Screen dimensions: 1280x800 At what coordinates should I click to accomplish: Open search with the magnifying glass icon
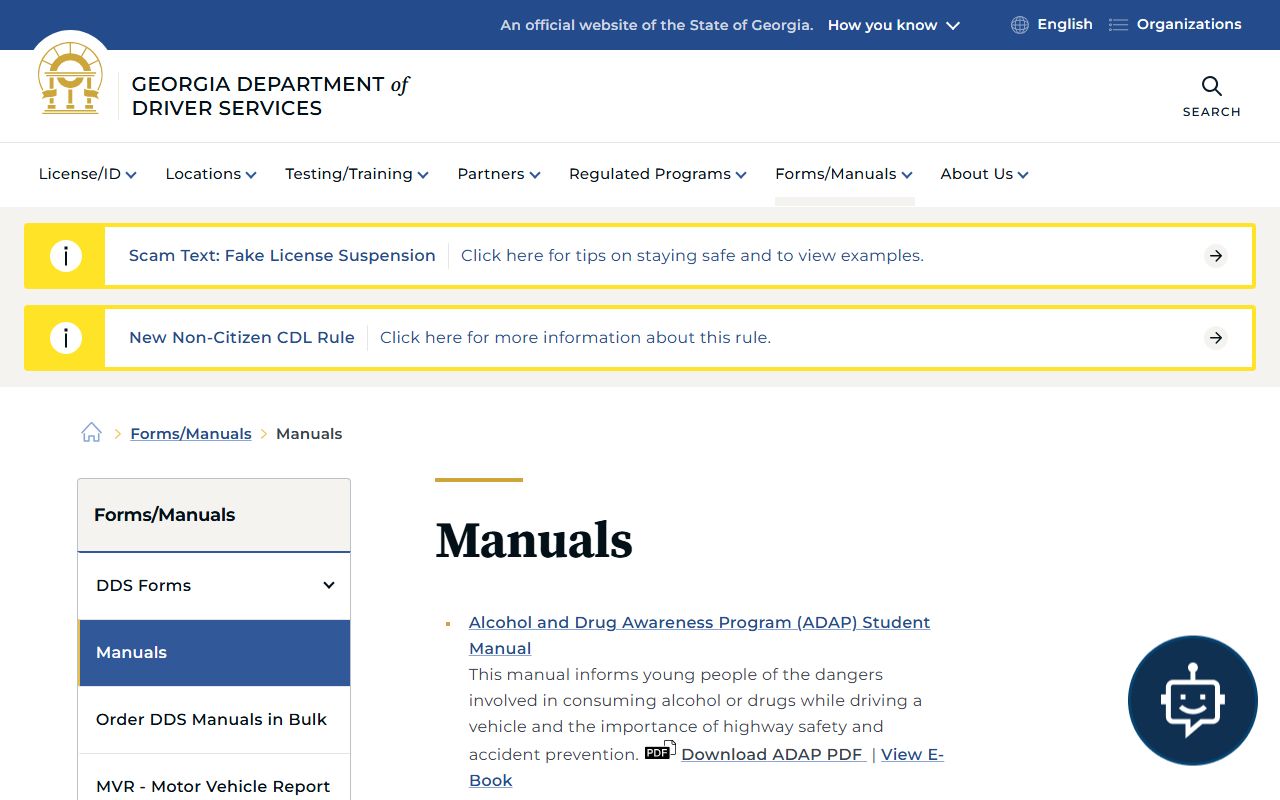point(1211,87)
